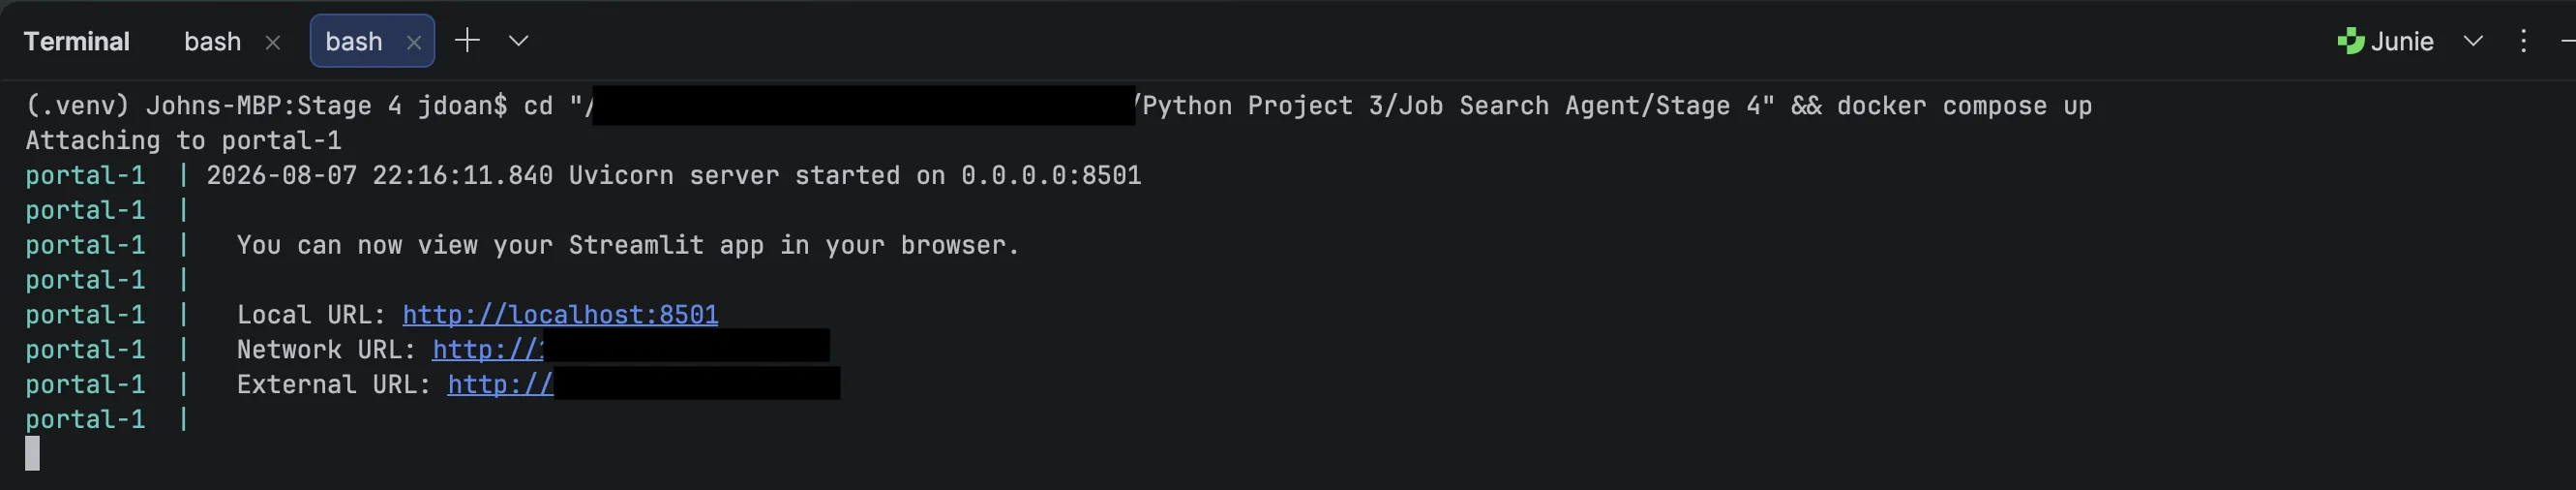This screenshot has width=2576, height=490.
Task: Switch to the first bash tab
Action: click(212, 41)
